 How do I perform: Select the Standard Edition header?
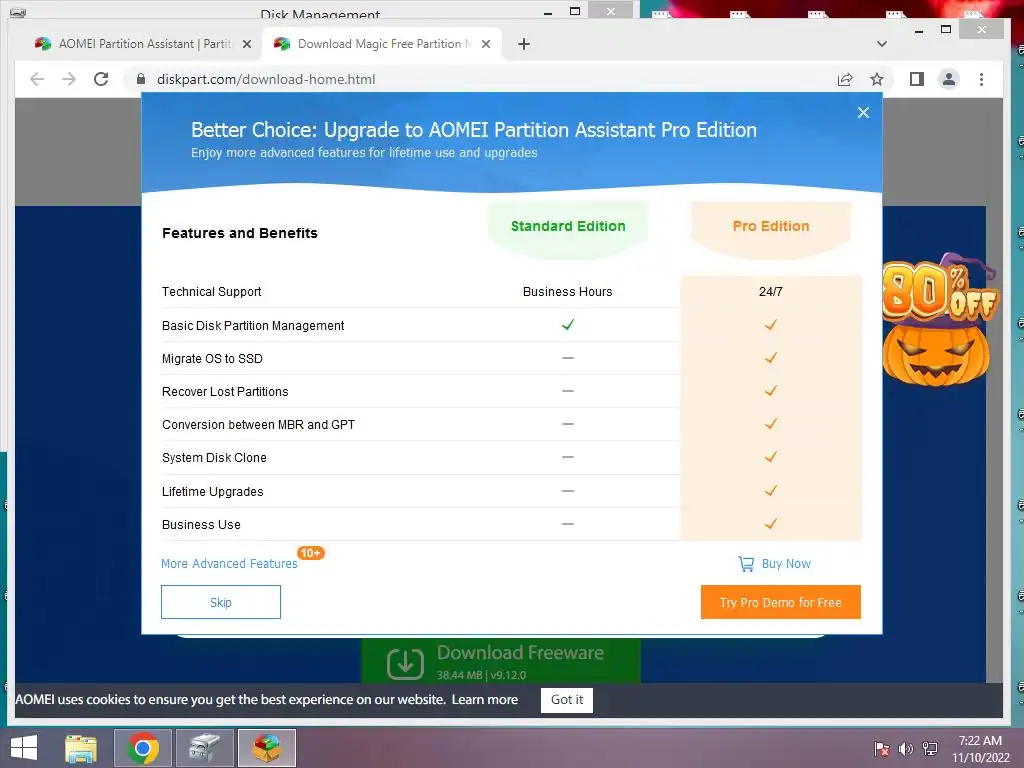coord(568,226)
